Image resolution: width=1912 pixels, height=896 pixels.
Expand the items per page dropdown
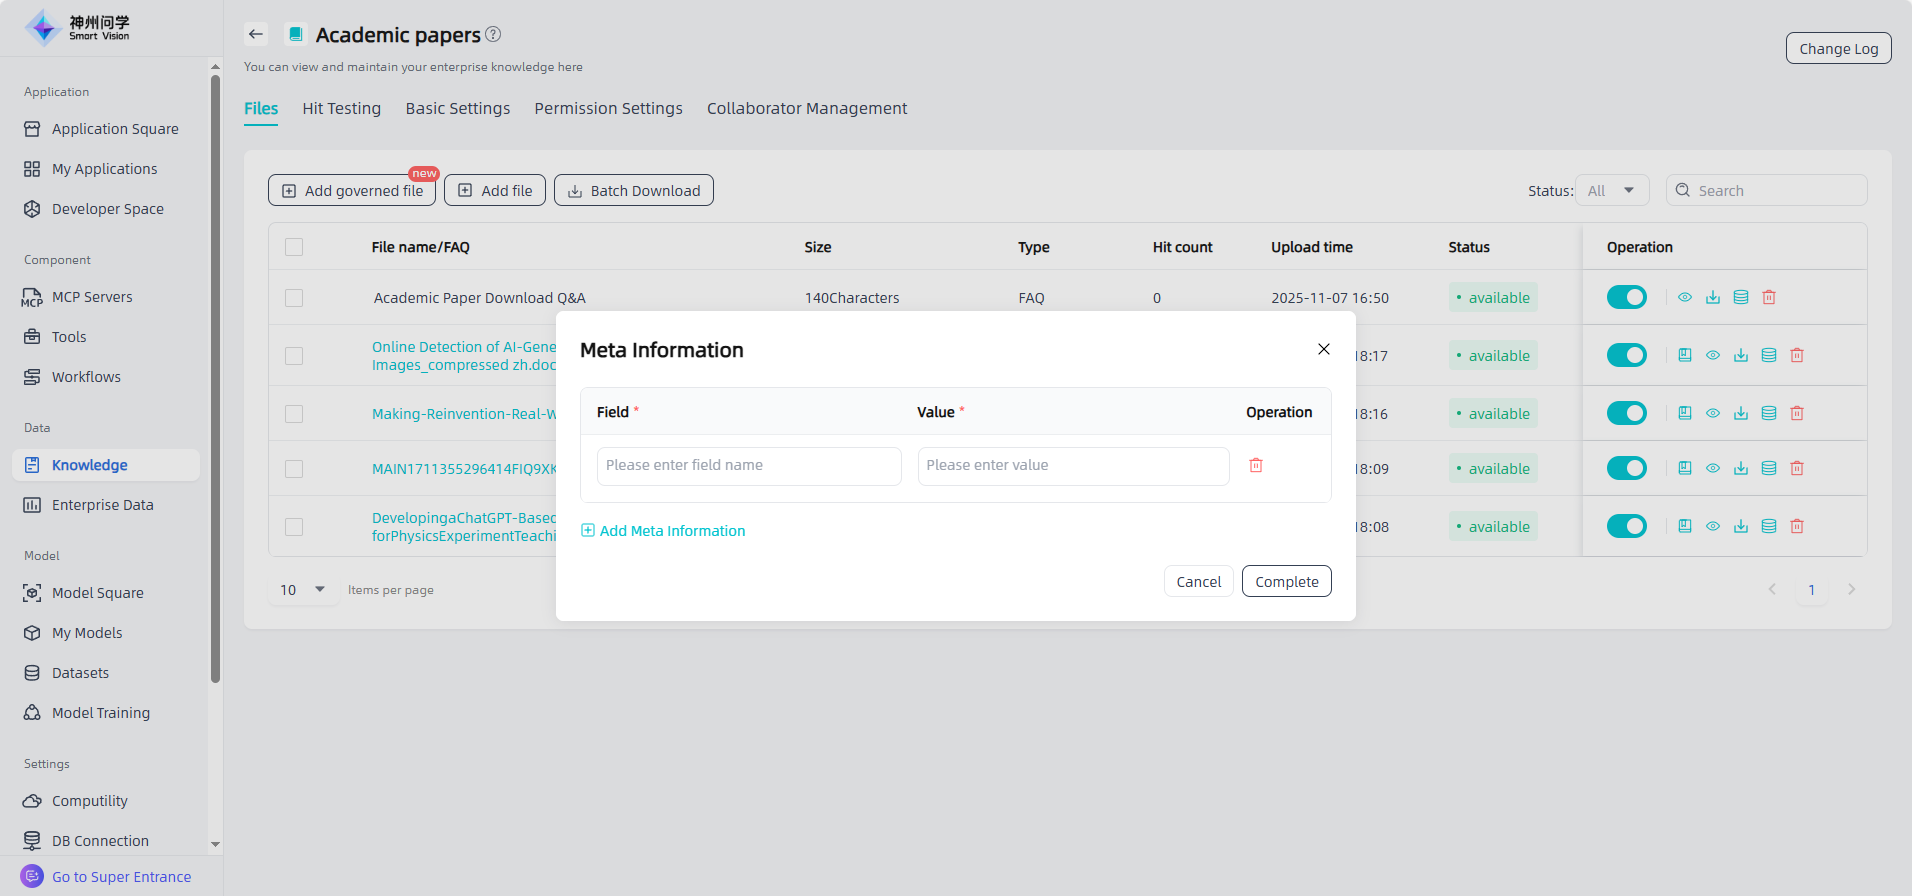(x=303, y=590)
